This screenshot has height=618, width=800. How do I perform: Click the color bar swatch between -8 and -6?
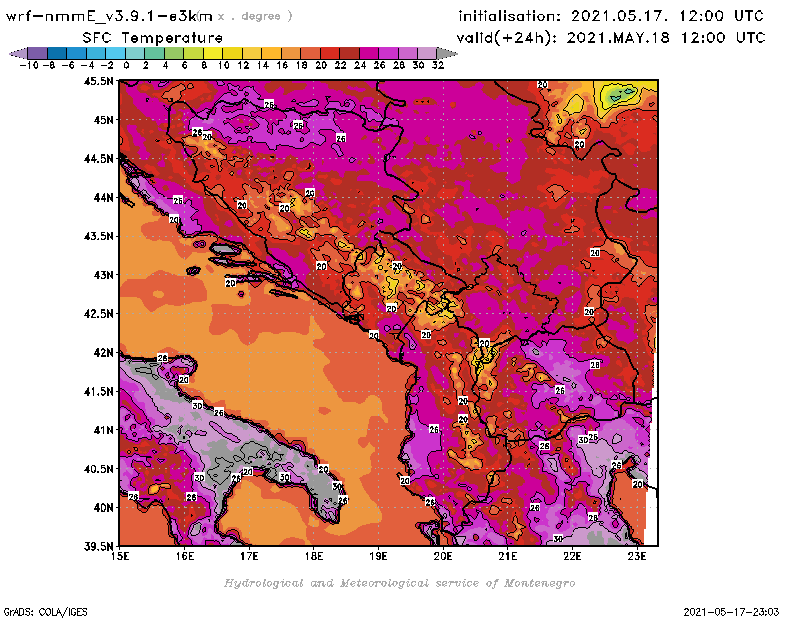[57, 53]
